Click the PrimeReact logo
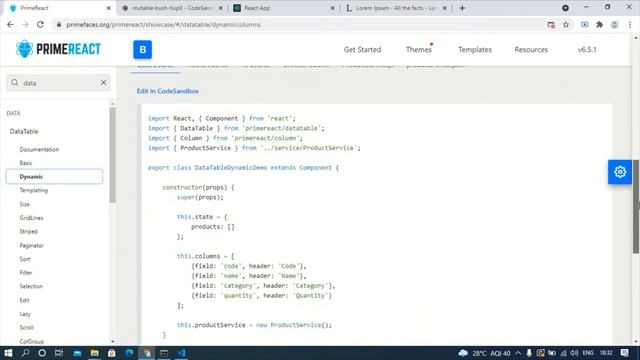640x360 pixels. [58, 49]
